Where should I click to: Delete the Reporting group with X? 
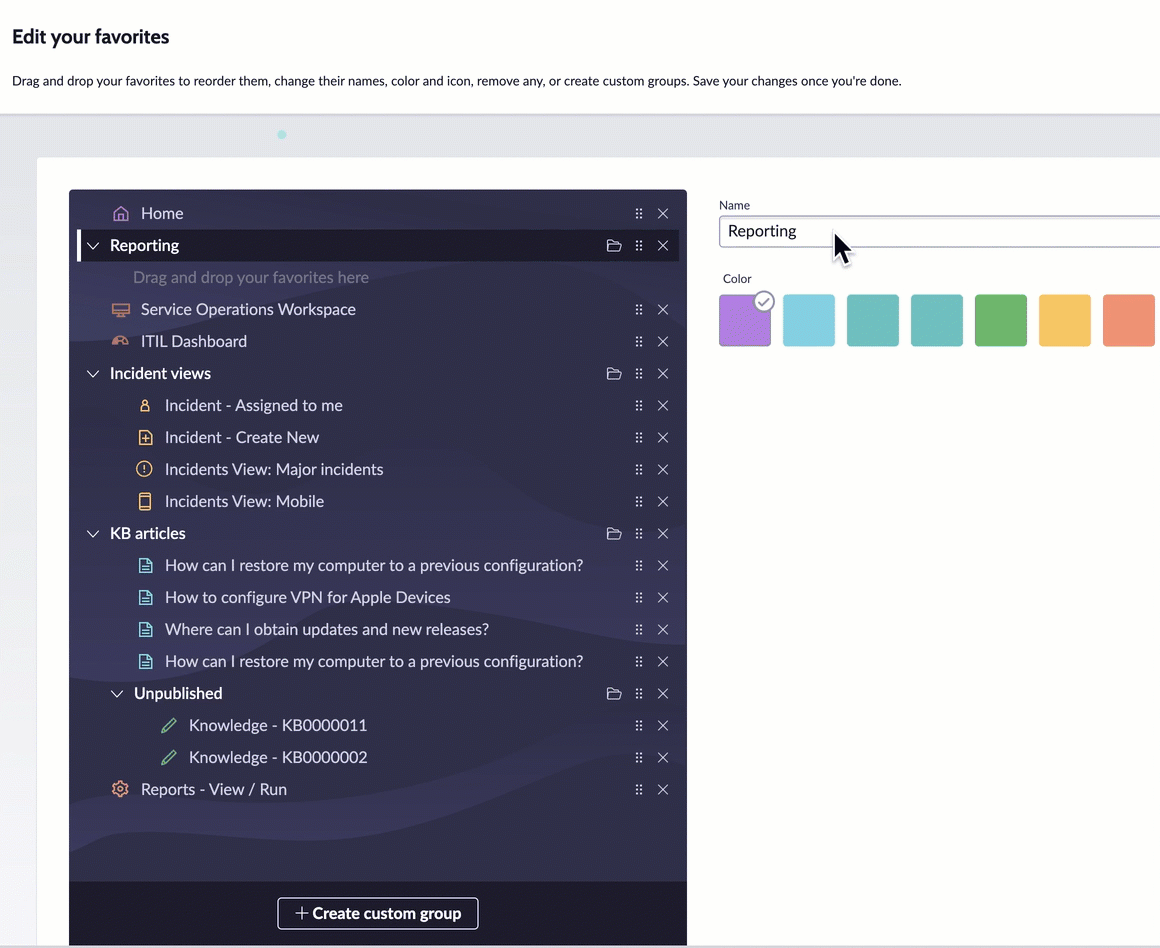coord(663,246)
